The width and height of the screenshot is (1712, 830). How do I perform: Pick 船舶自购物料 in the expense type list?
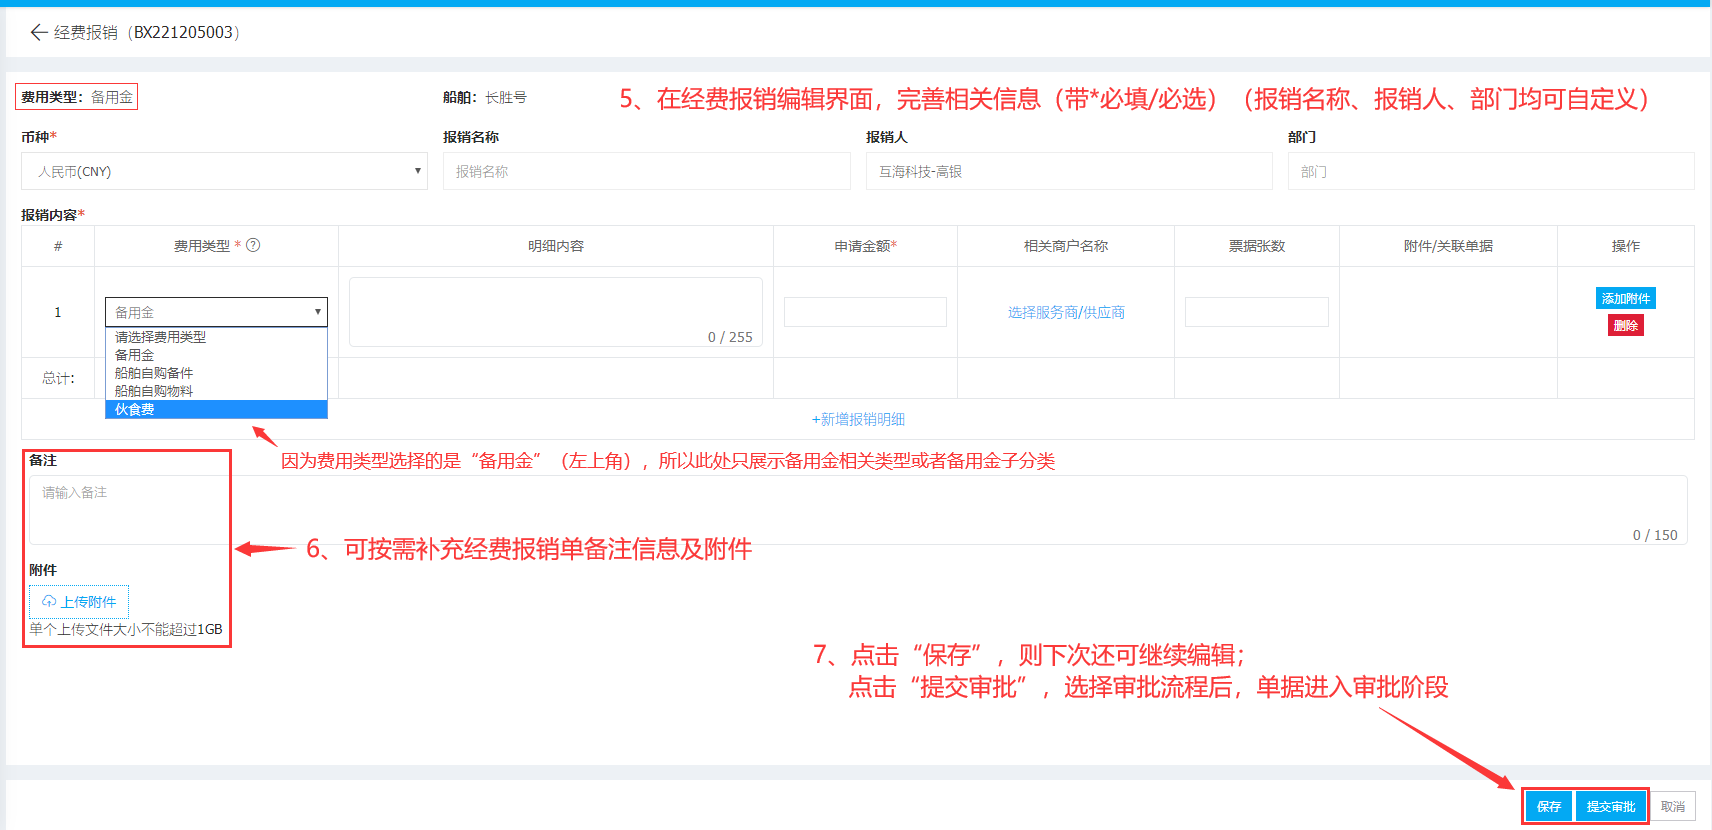tap(216, 391)
